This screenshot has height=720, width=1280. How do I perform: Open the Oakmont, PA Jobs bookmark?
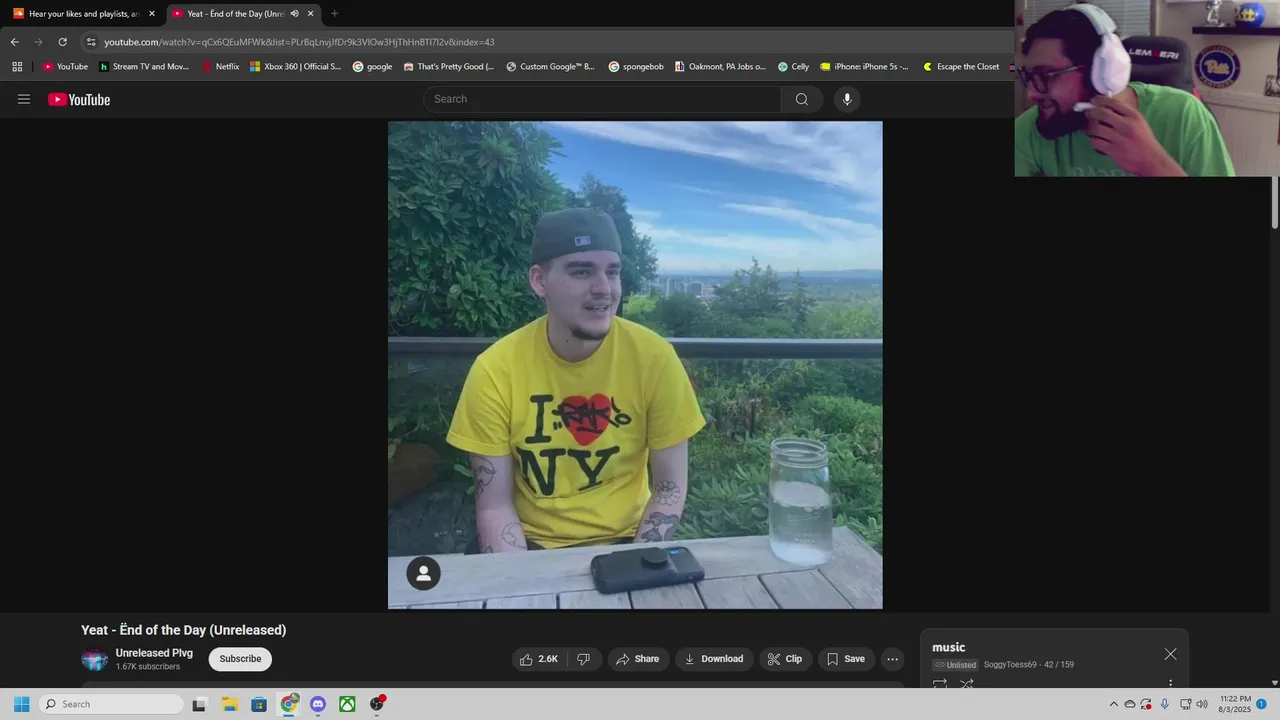(720, 67)
